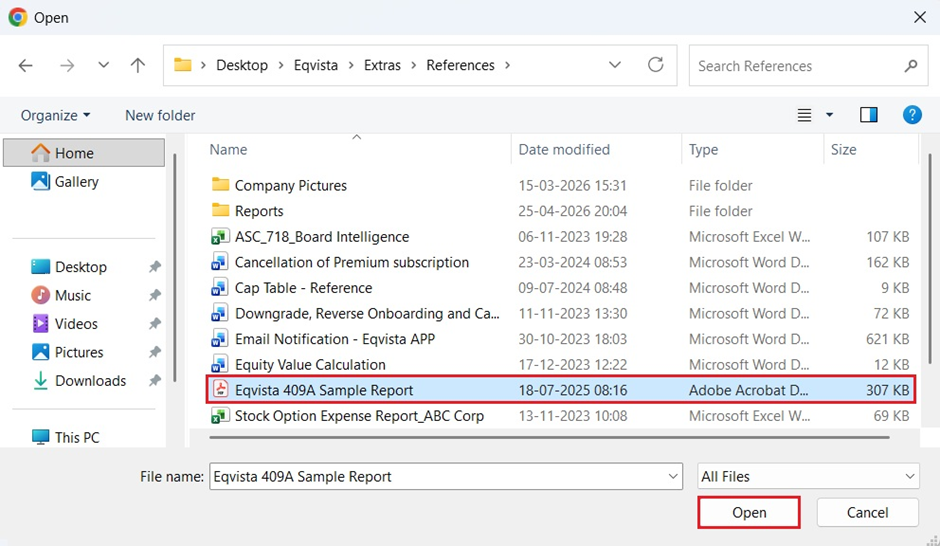Click date 18-07-2025 08:16 cell
940x546 pixels.
click(x=573, y=390)
